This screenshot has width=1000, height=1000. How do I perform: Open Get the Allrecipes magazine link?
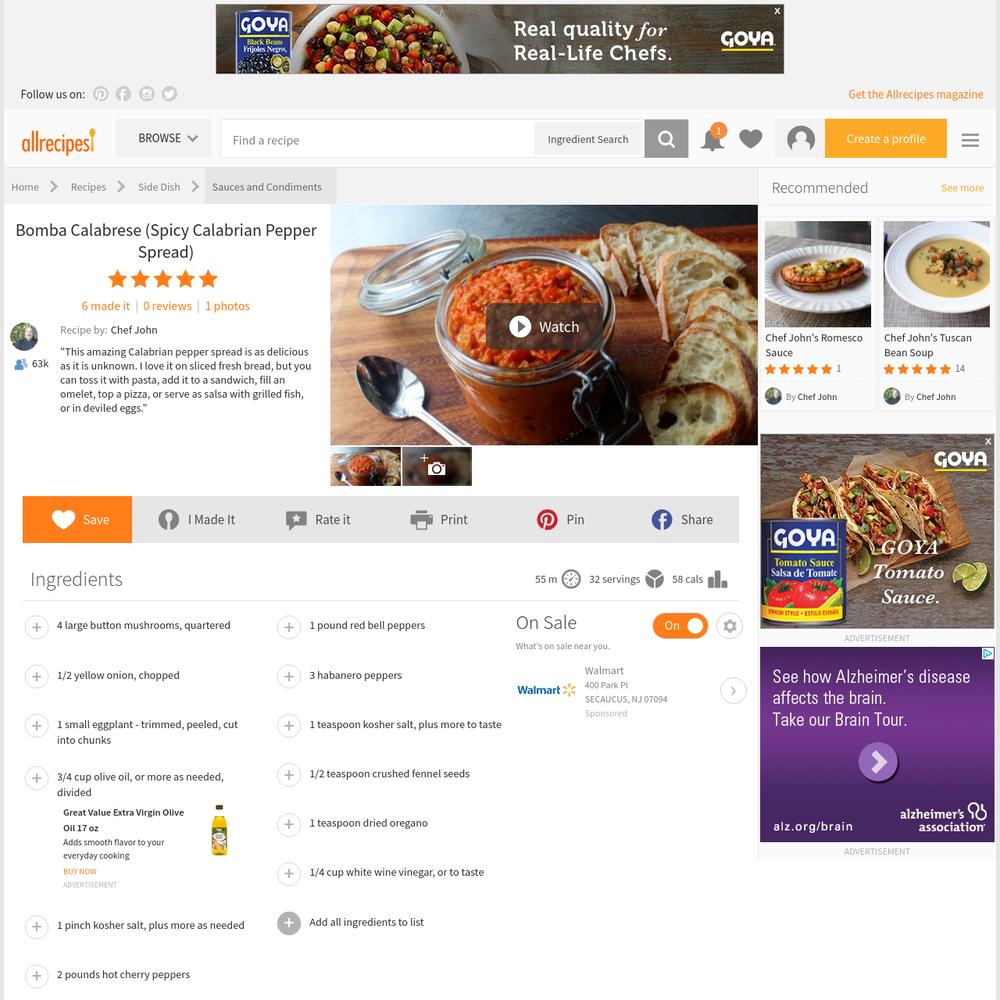915,94
